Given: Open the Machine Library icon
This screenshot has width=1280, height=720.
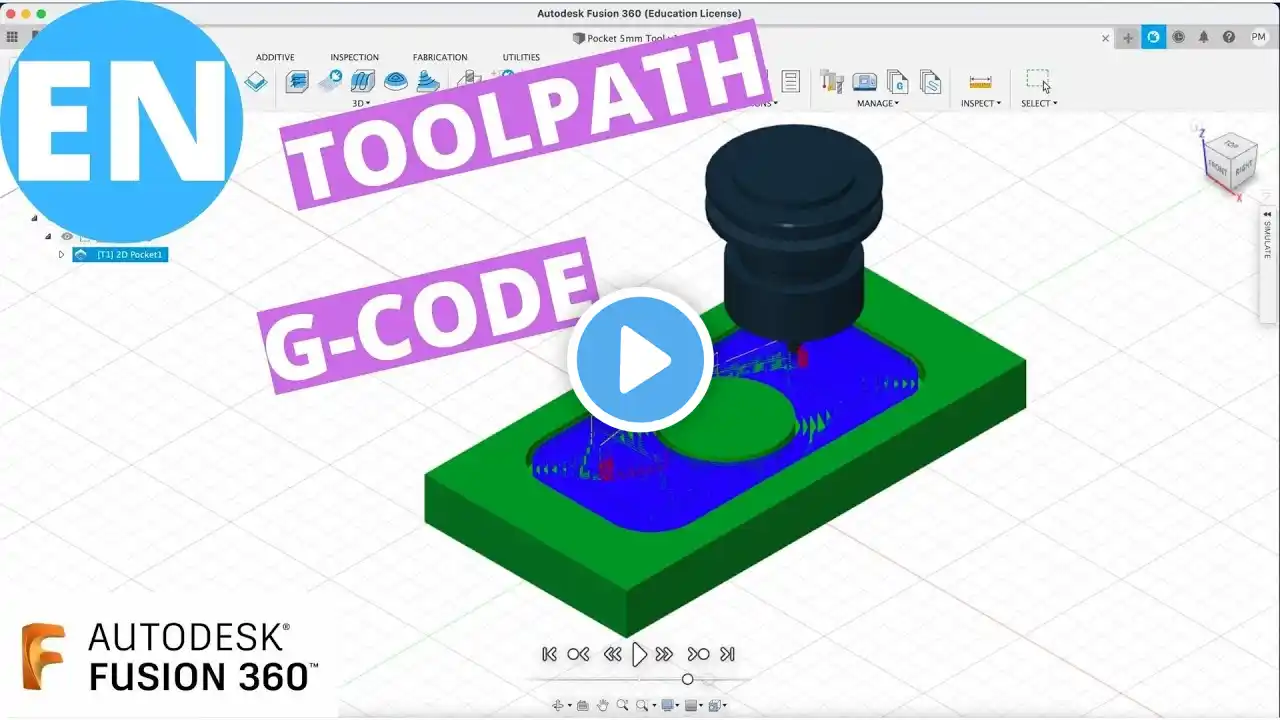Looking at the screenshot, I should click(864, 81).
